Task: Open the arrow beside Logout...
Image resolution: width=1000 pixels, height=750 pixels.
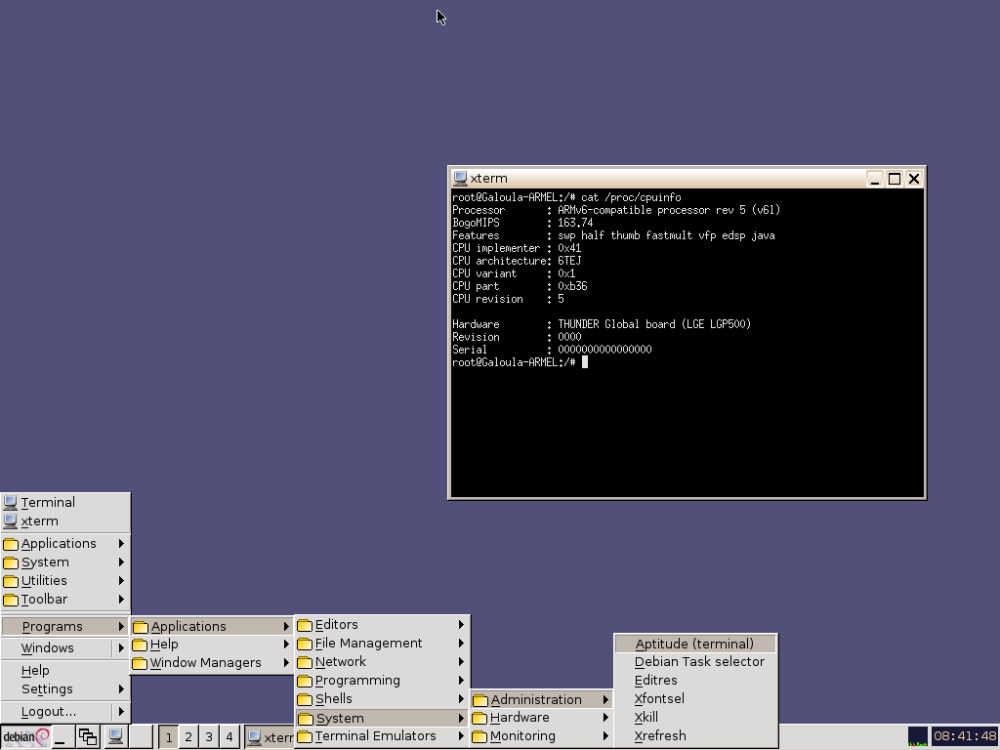Action: 121,711
